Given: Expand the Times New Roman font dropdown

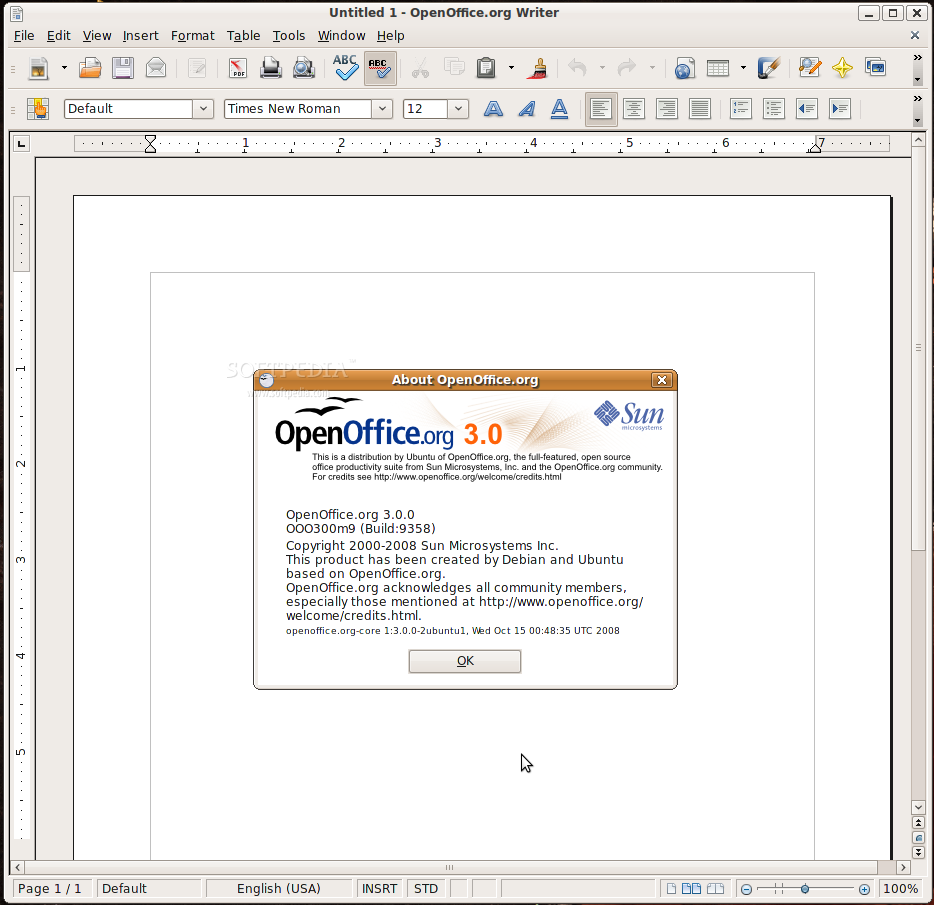Looking at the screenshot, I should tap(382, 109).
